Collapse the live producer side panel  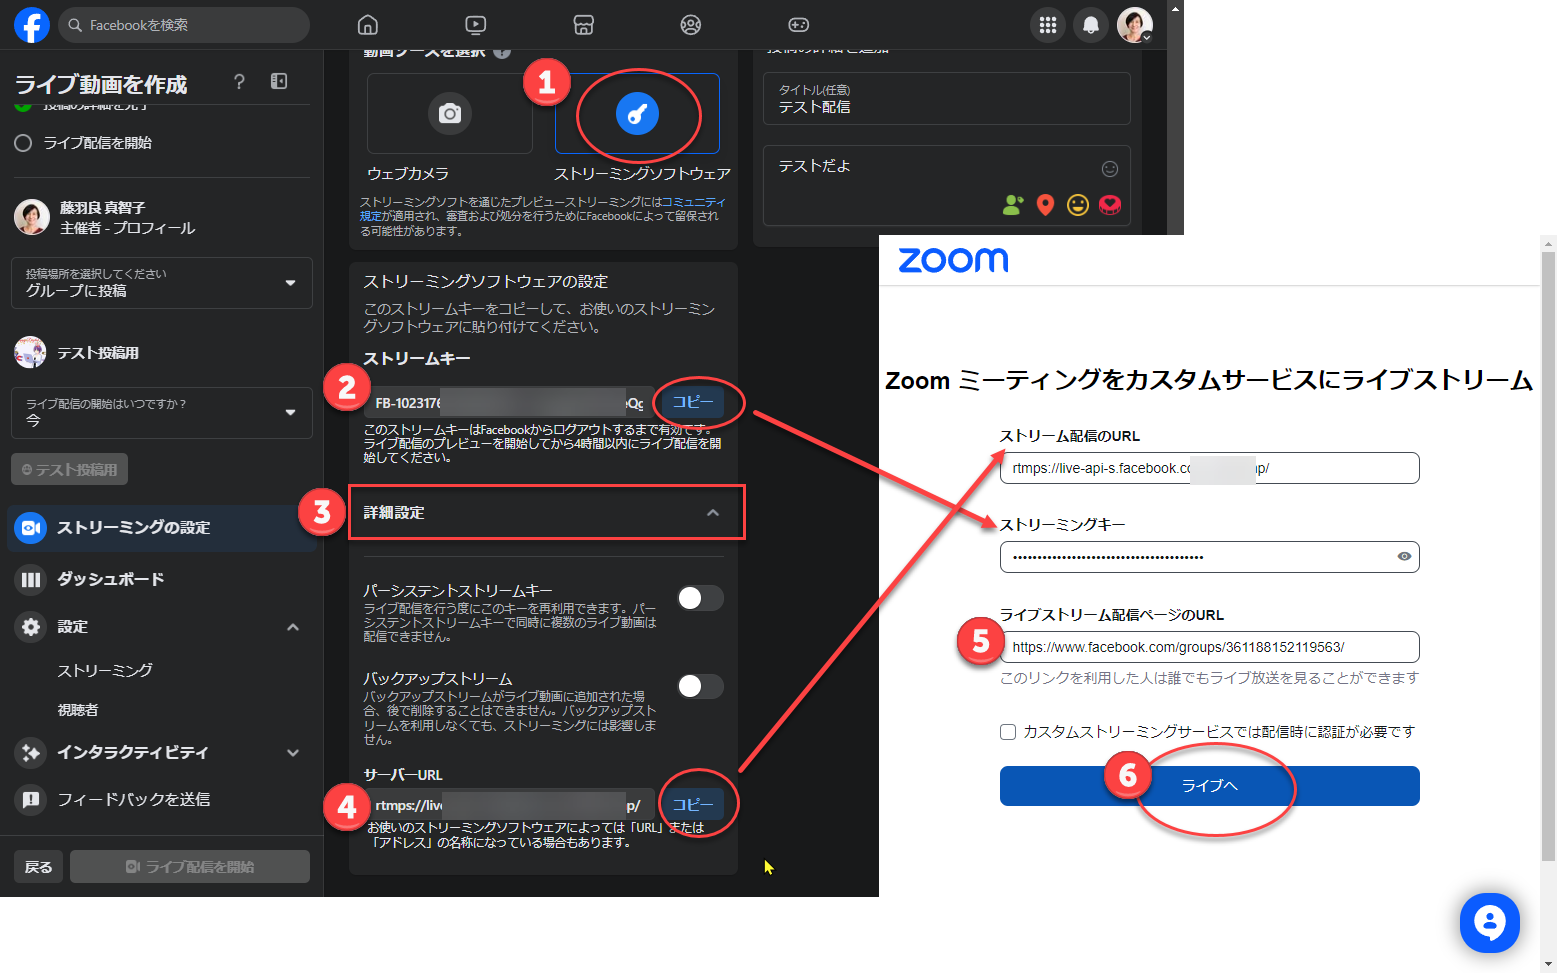(x=279, y=82)
